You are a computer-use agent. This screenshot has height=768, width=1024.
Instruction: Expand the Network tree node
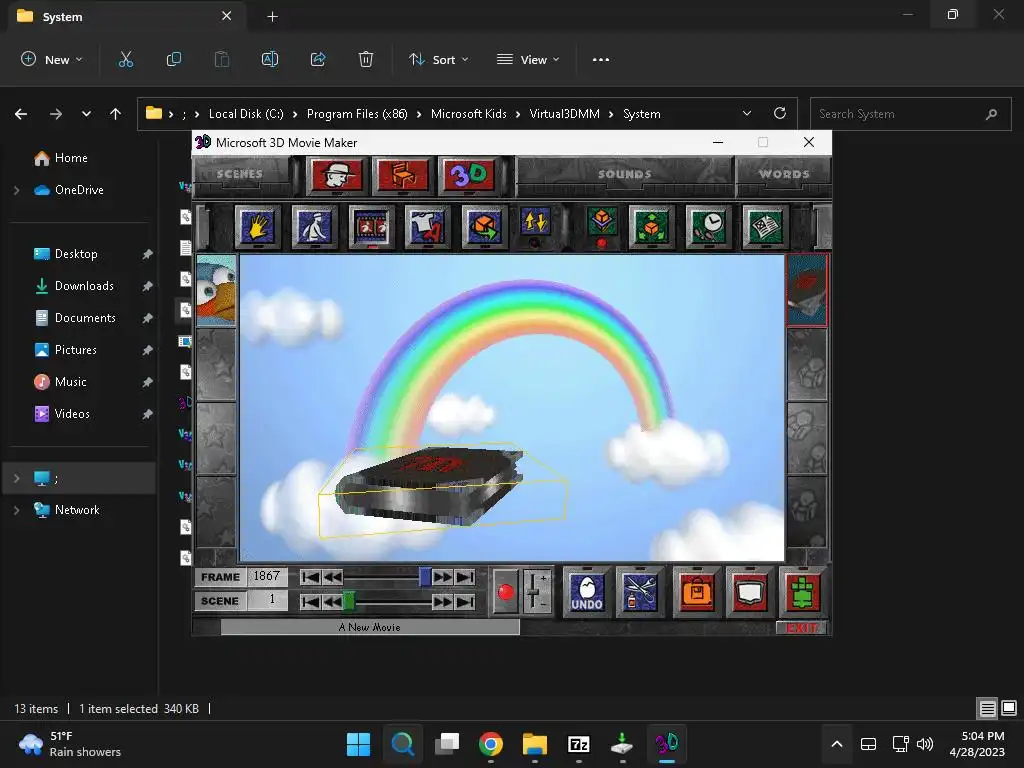click(17, 510)
